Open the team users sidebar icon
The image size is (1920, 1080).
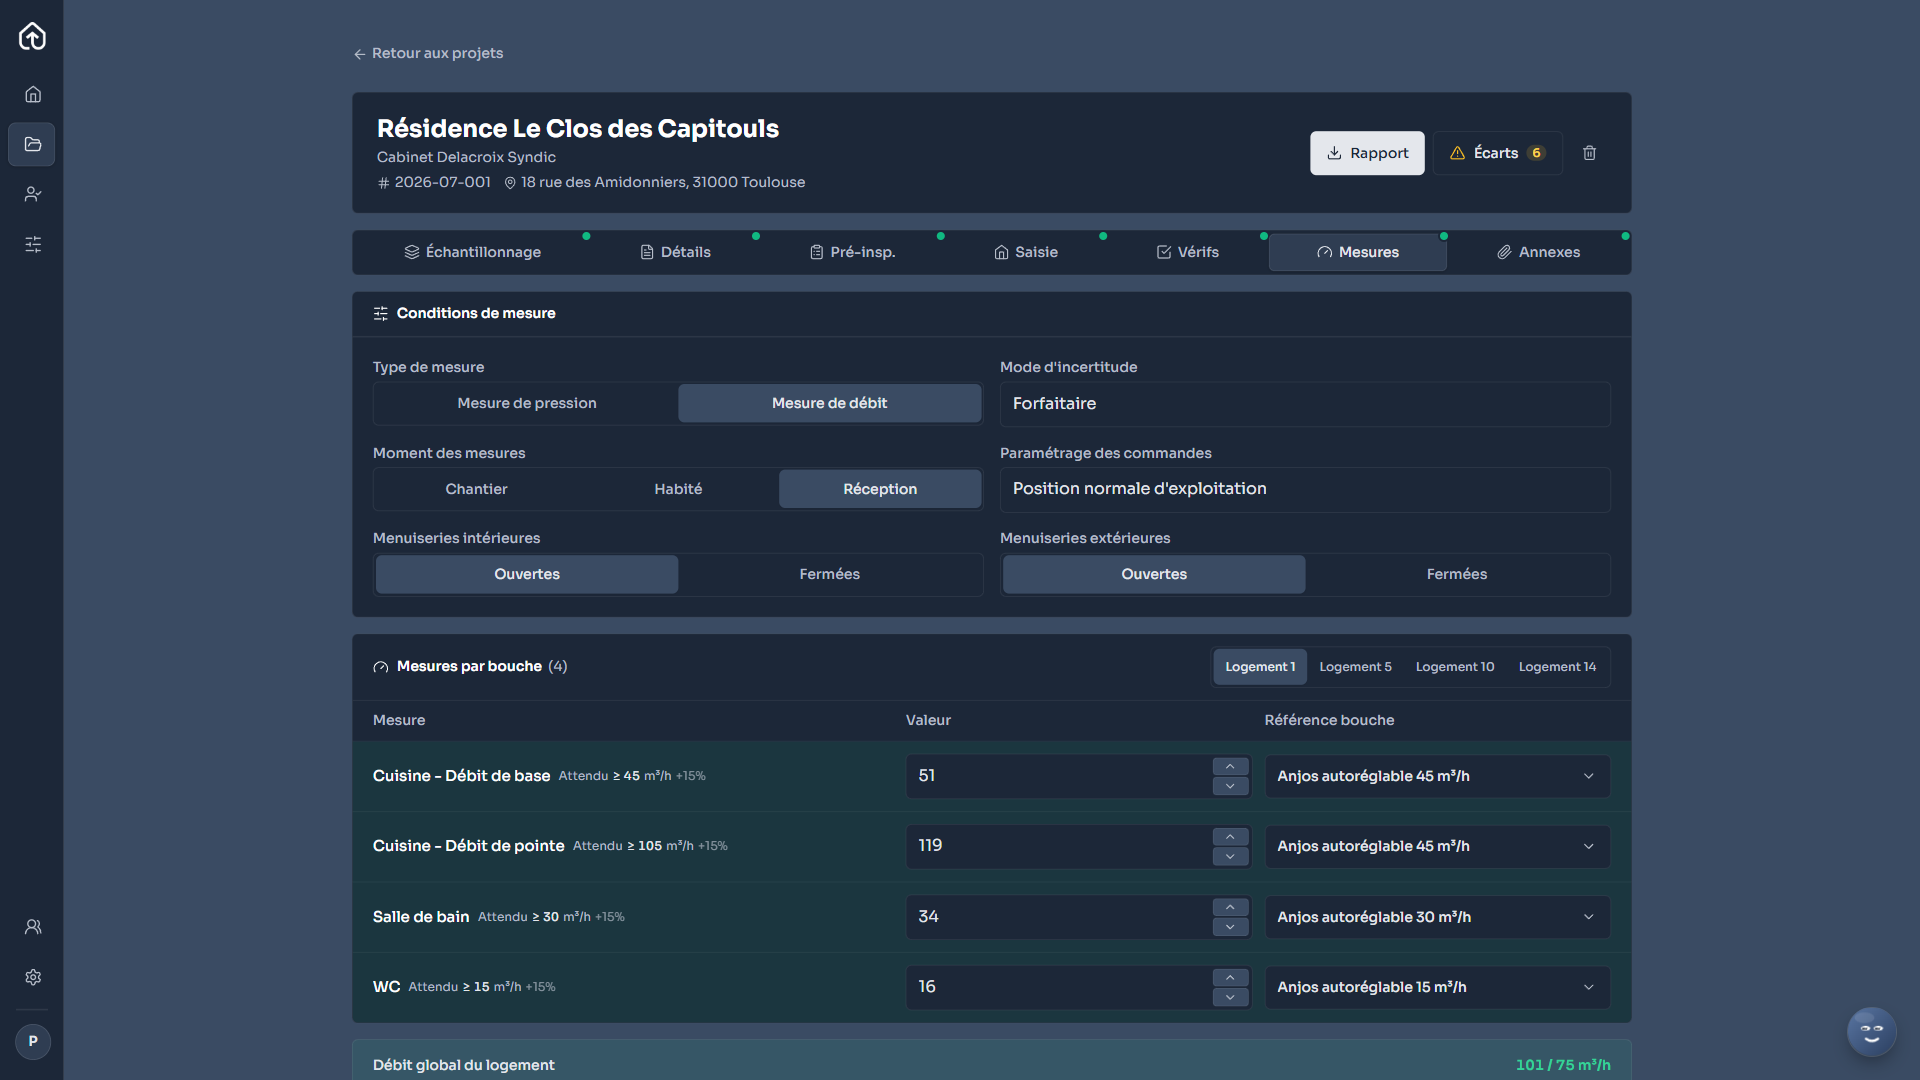(32, 927)
